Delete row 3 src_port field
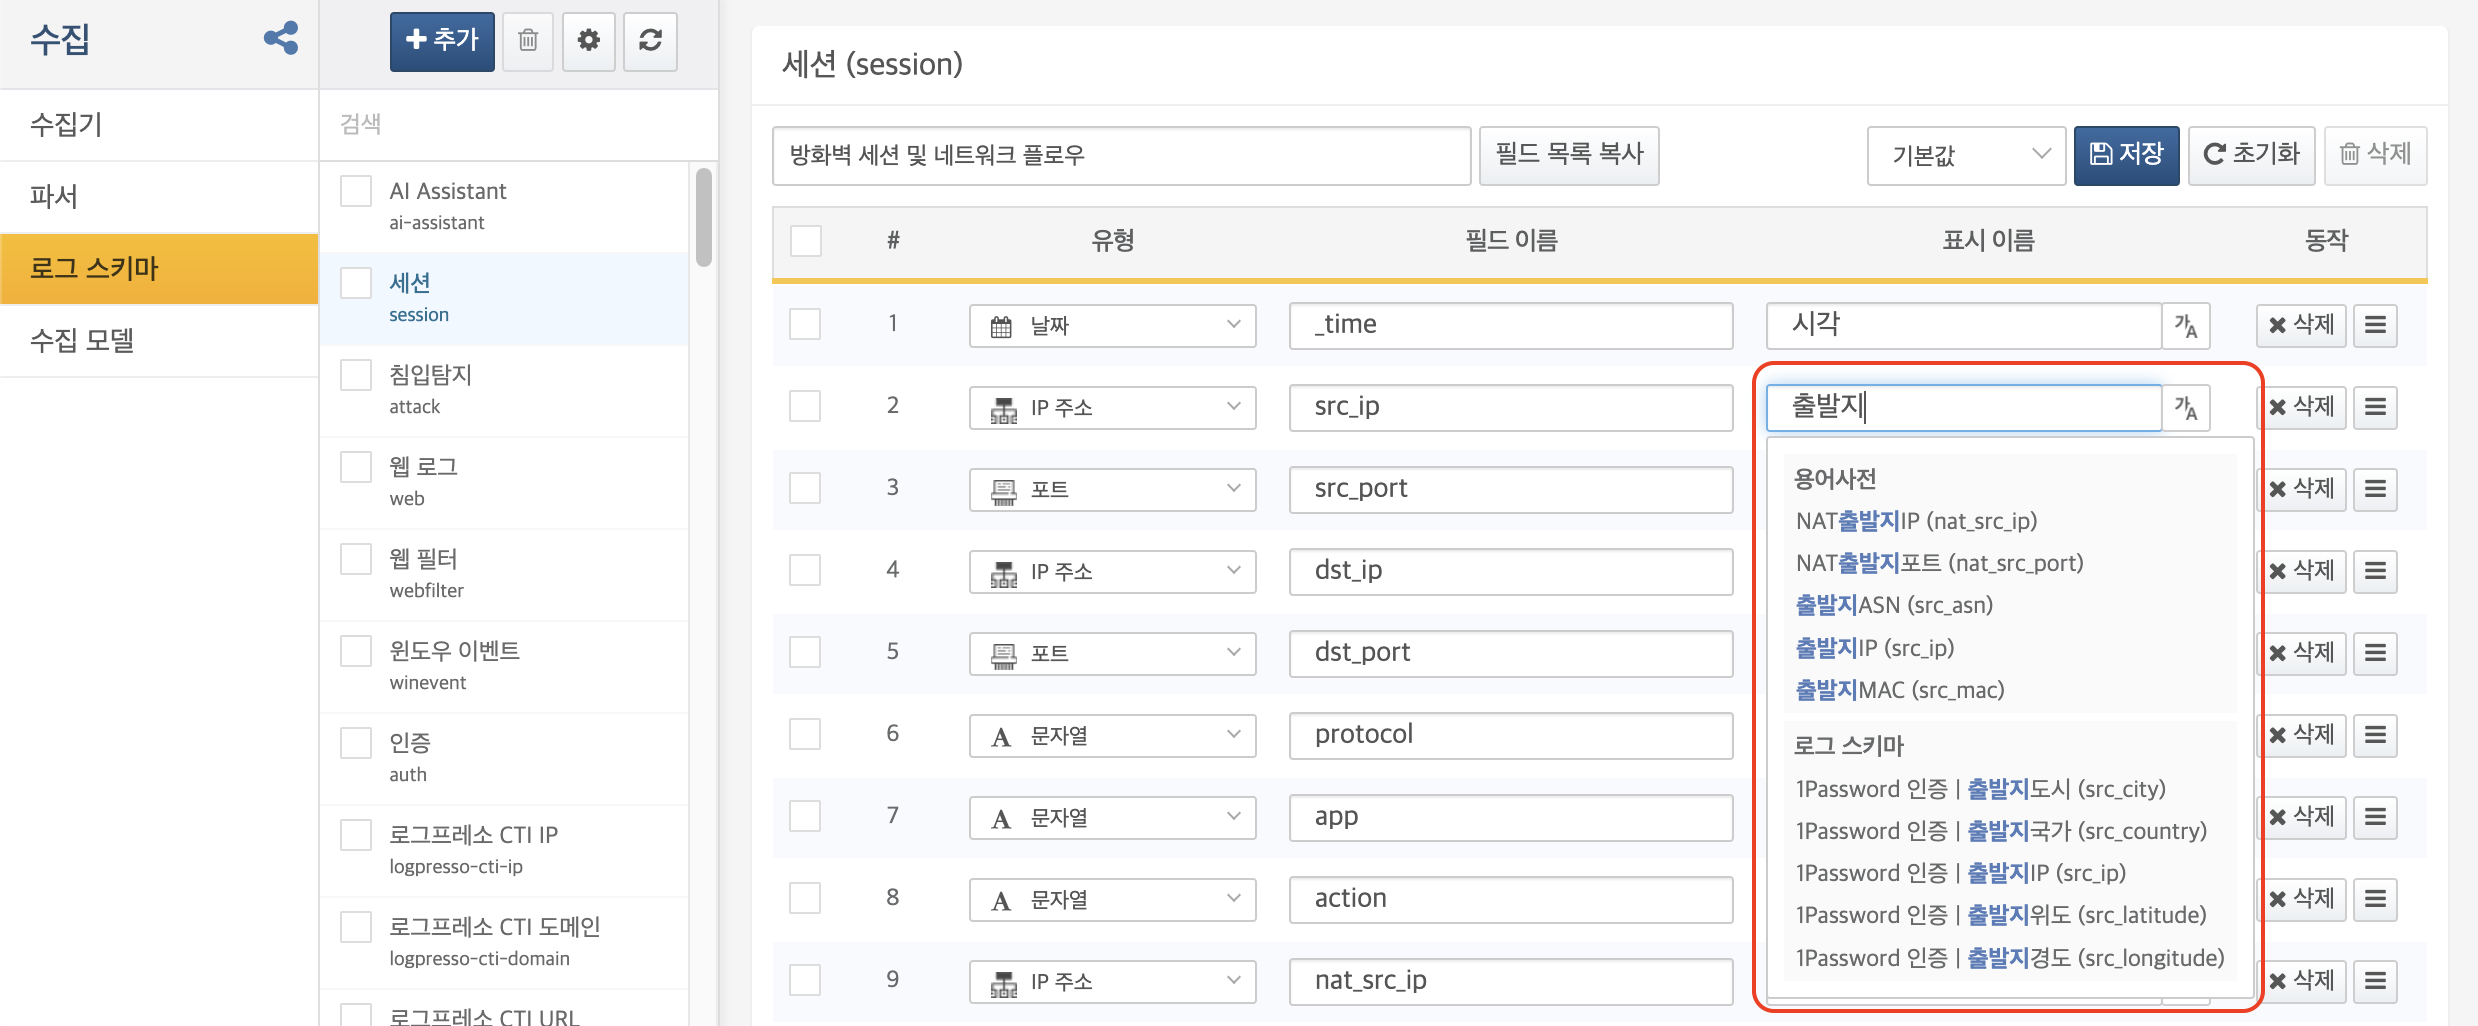 pos(2303,489)
